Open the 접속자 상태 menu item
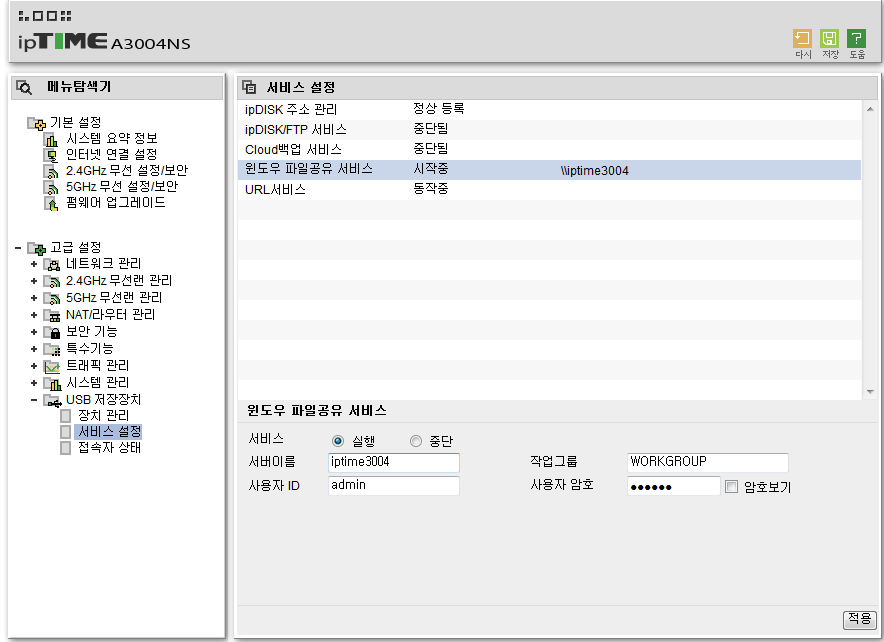 click(109, 448)
